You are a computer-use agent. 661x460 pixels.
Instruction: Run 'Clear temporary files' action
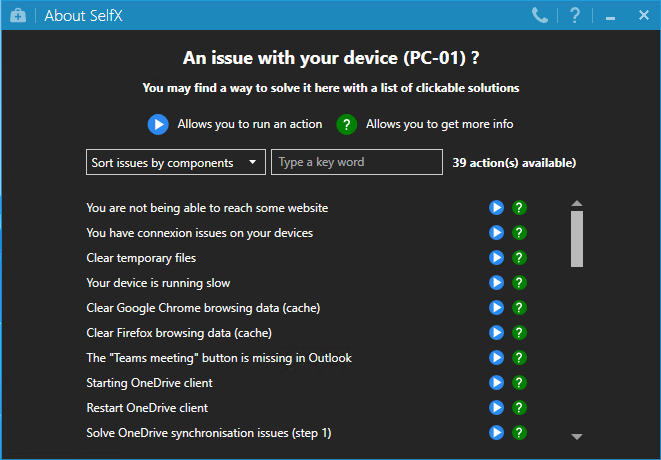(496, 258)
